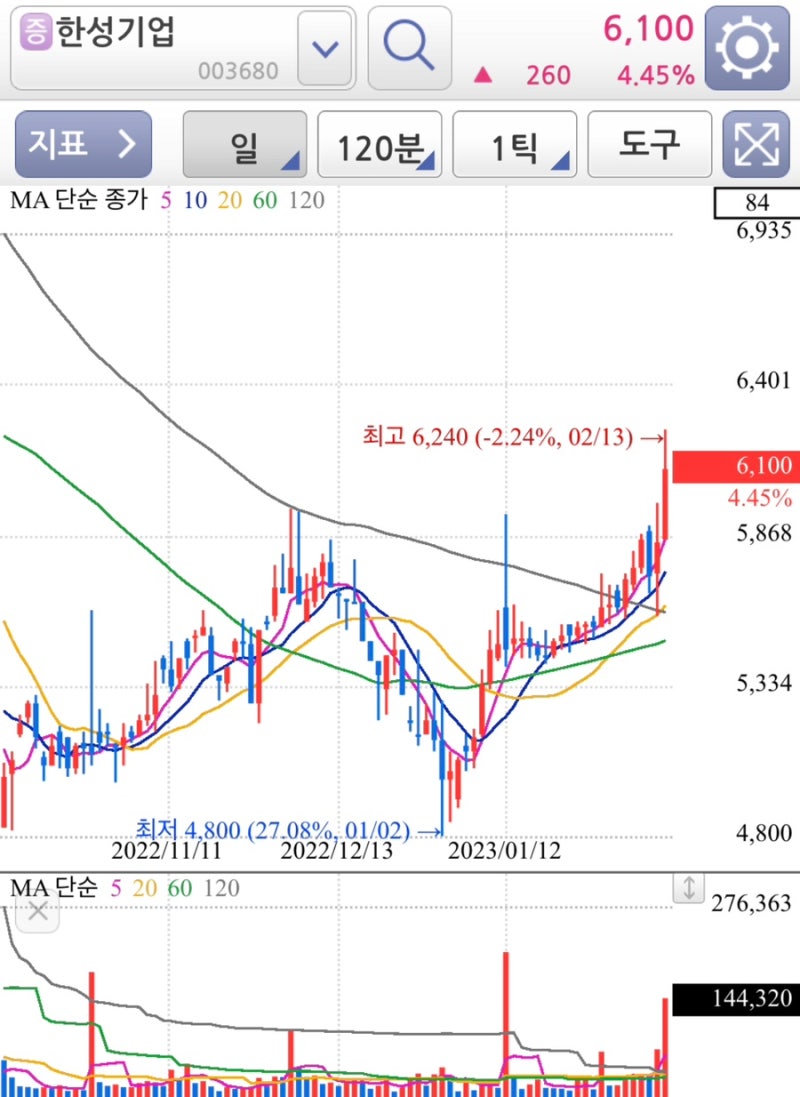Image resolution: width=800 pixels, height=1097 pixels.
Task: Open the stock name dropdown chevron
Action: [325, 48]
